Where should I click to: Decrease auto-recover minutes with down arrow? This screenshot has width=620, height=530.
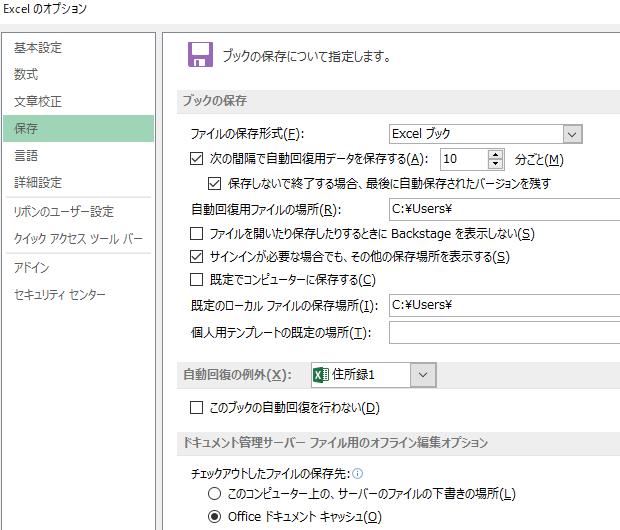pos(496,164)
